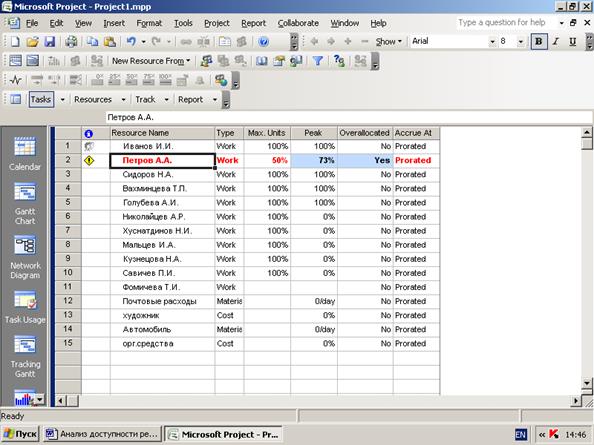Open the Undo history dropdown arrow

coord(143,41)
